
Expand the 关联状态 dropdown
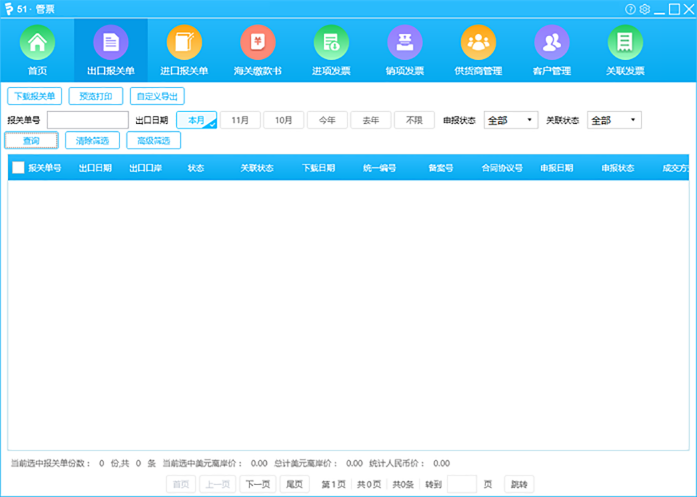click(614, 120)
